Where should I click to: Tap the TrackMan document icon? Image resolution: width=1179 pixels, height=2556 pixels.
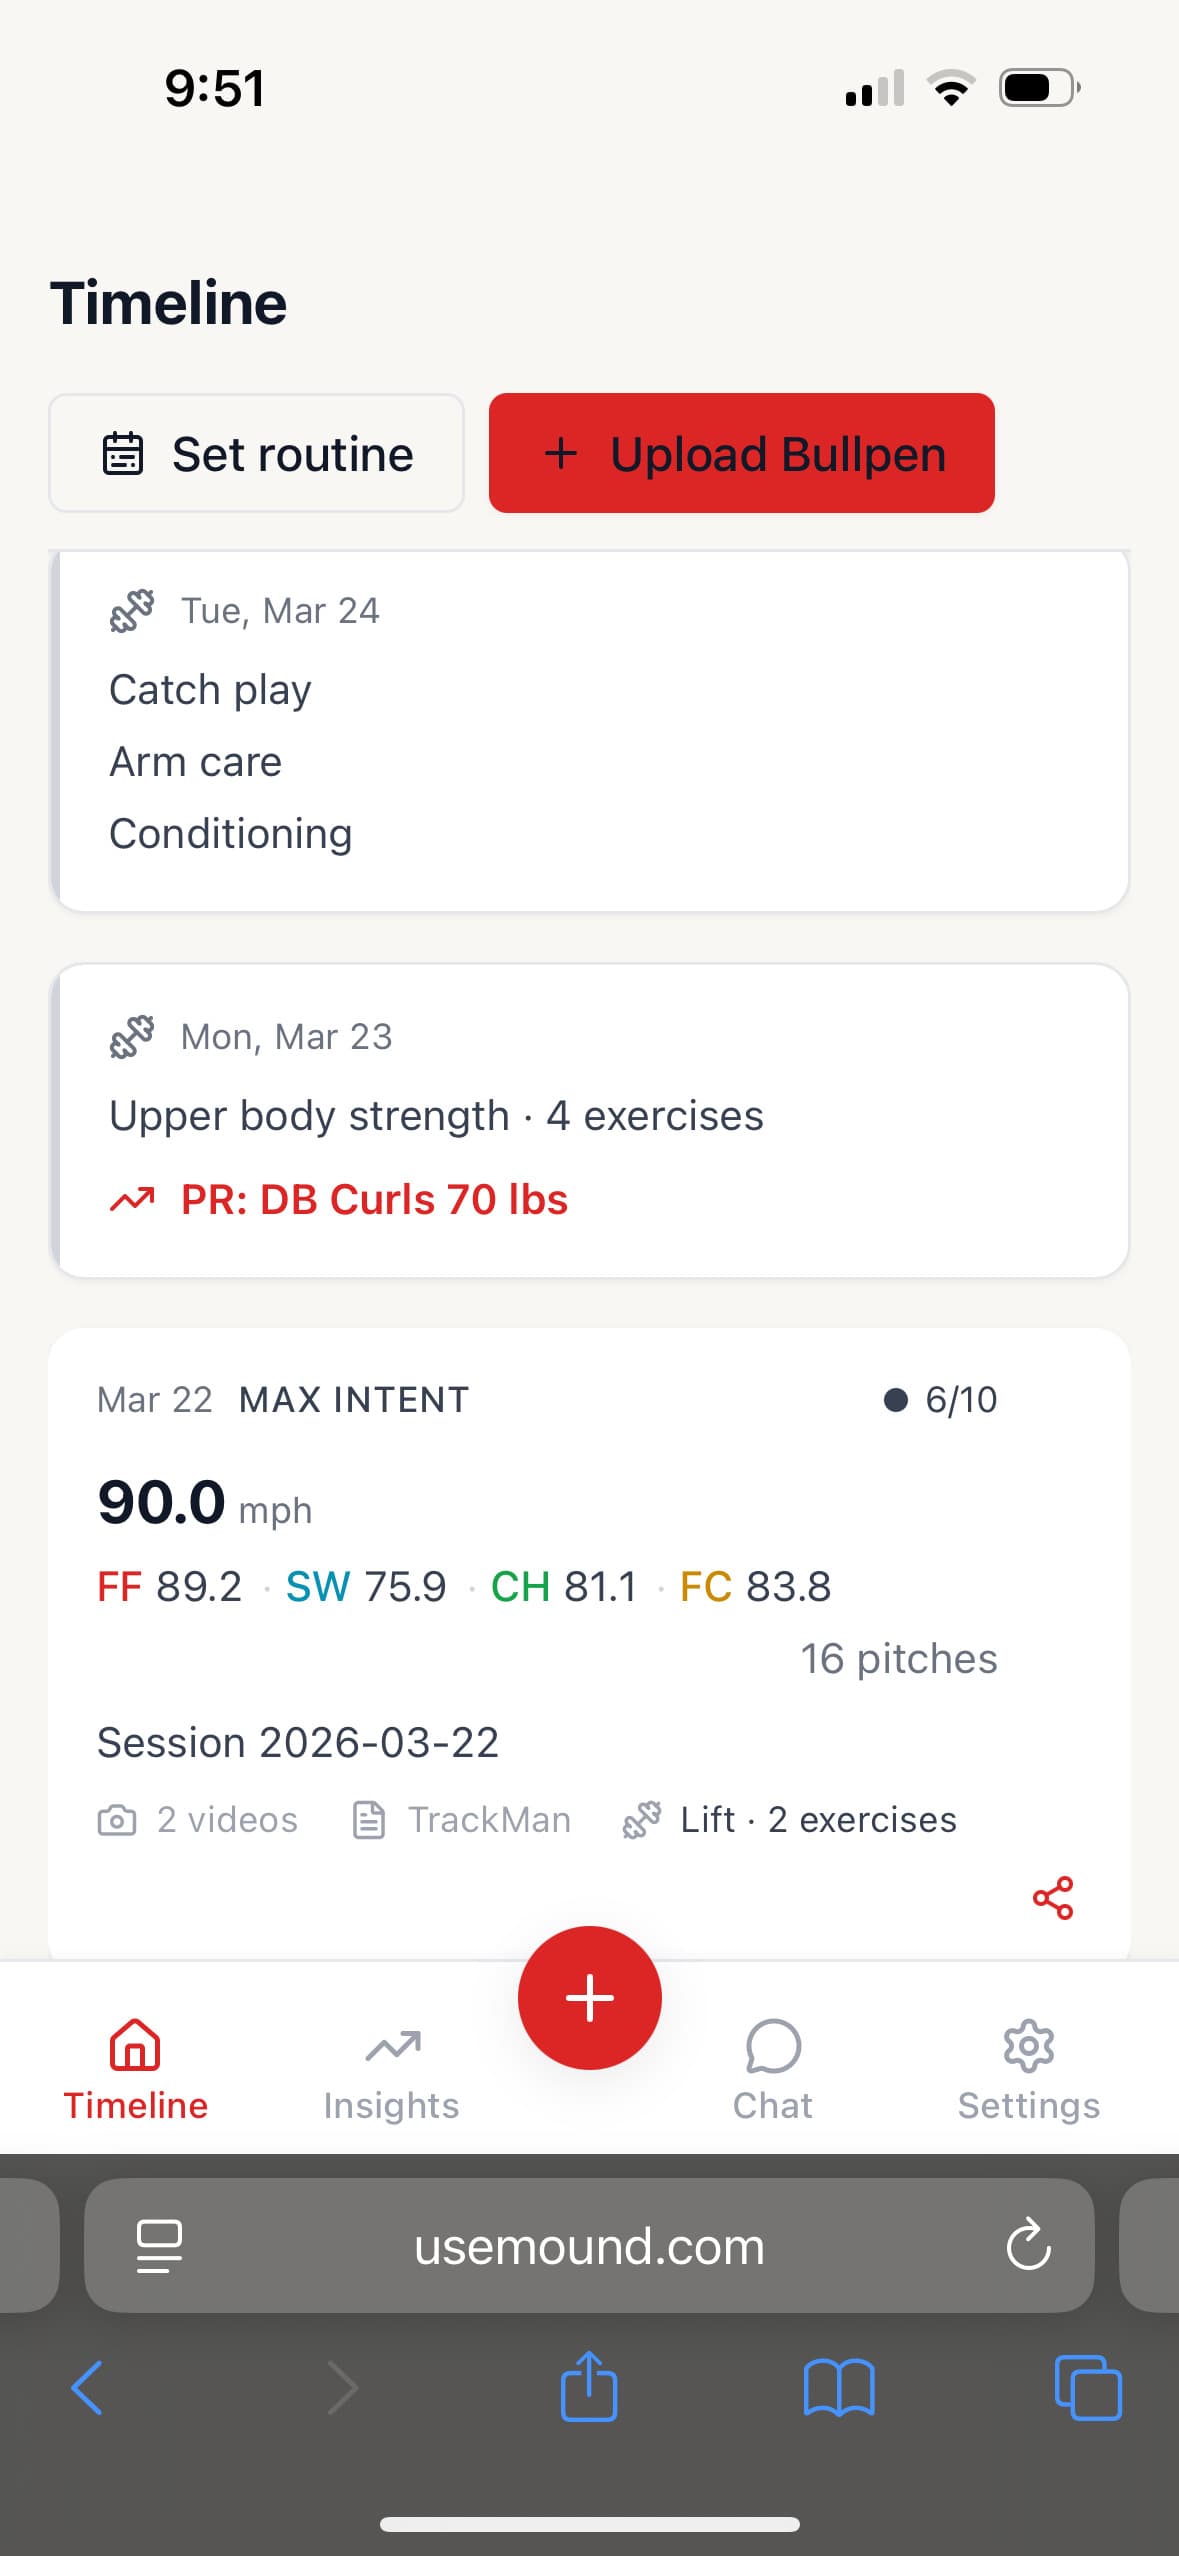click(x=370, y=1819)
